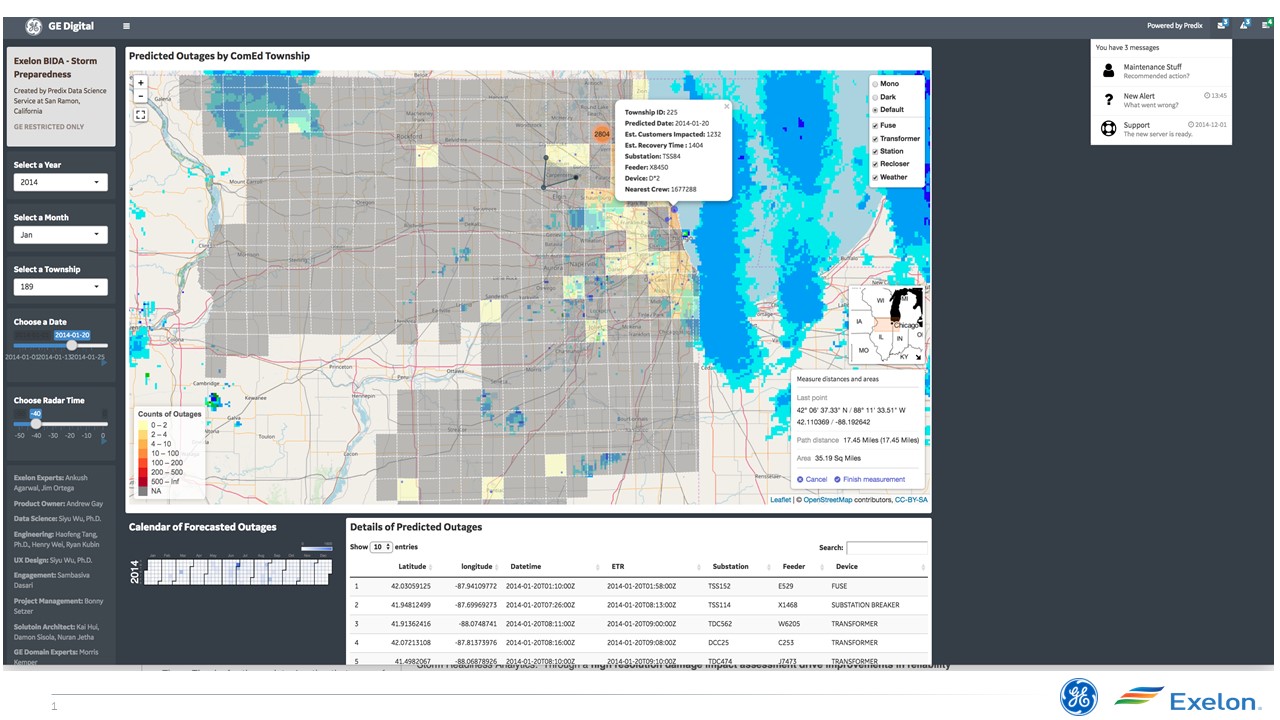Viewport: 1280px width, 720px height.
Task: Click substation DCC25 table cell
Action: [x=718, y=643]
